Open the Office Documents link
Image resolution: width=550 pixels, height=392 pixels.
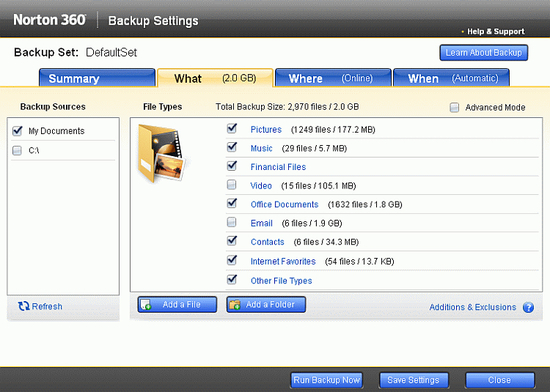coord(284,204)
